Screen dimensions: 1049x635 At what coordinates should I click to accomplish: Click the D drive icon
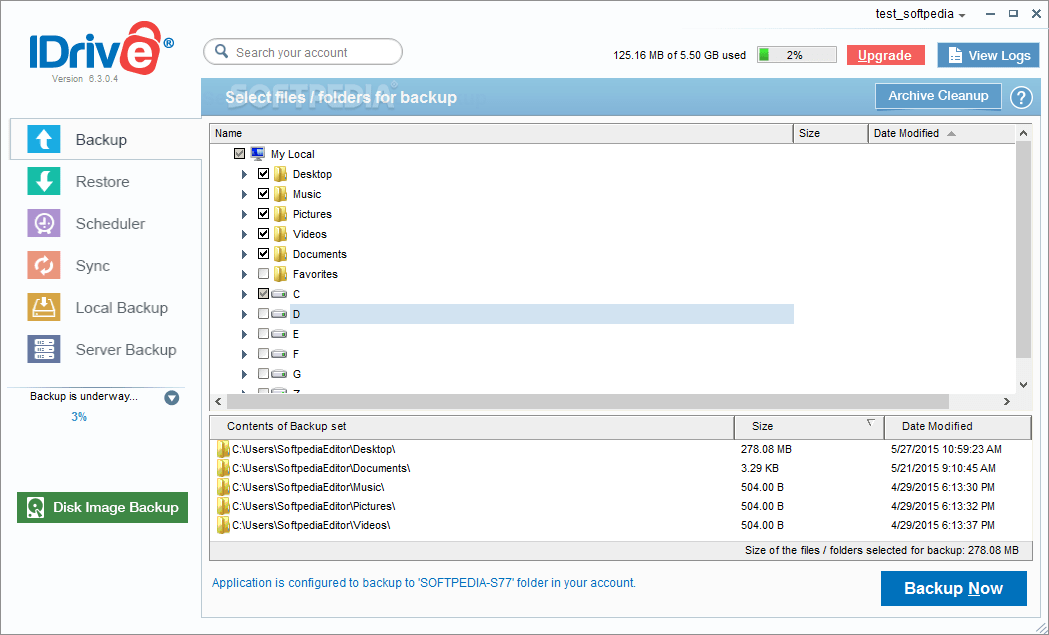click(x=280, y=314)
